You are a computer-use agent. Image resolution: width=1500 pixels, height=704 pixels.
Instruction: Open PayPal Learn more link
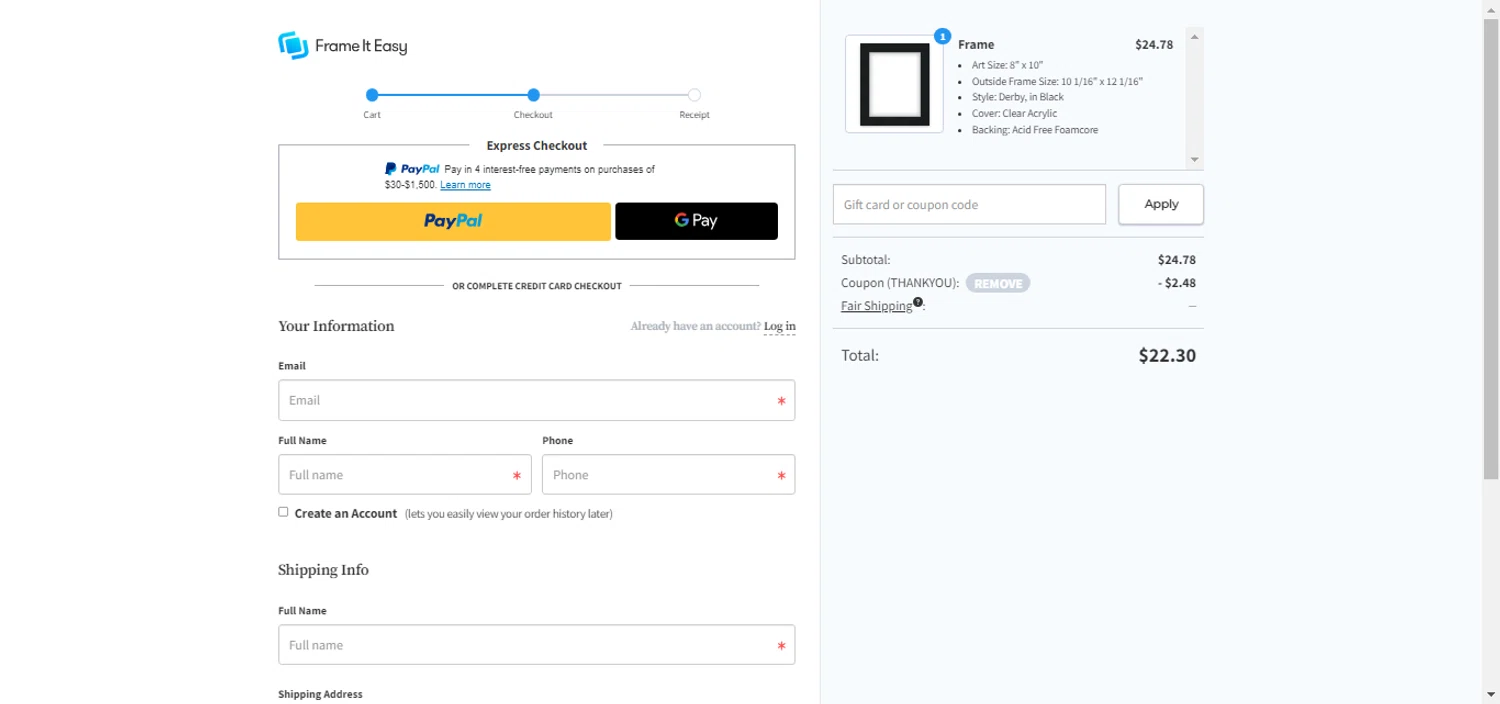(x=465, y=185)
